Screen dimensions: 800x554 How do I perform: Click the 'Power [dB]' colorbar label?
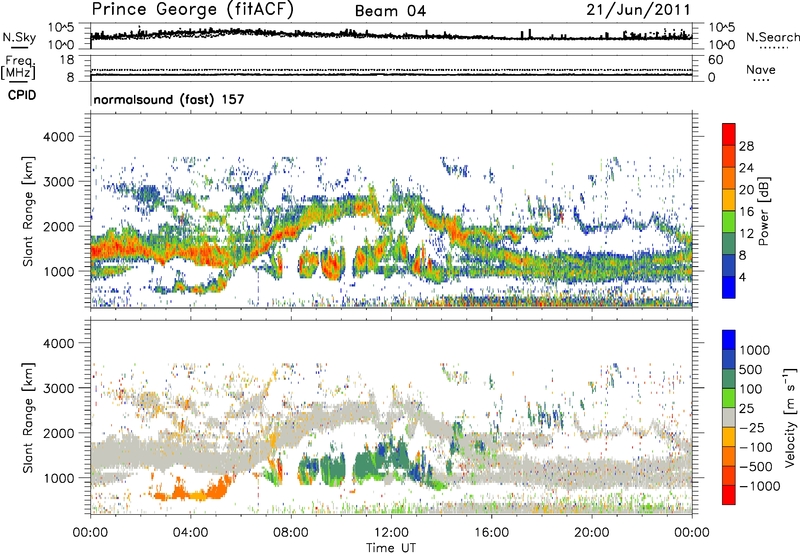tap(764, 211)
